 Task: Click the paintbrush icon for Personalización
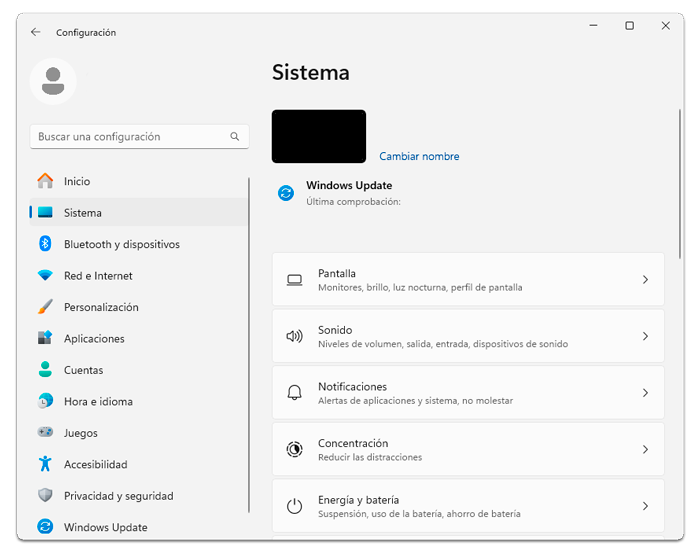[45, 307]
